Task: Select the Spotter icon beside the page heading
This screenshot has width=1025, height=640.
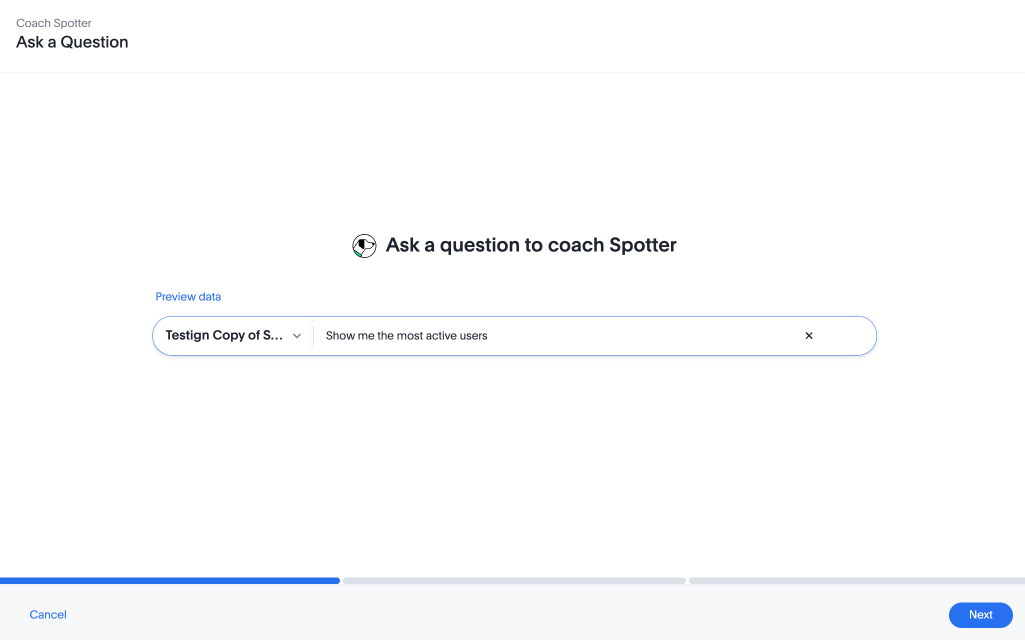Action: (x=365, y=245)
